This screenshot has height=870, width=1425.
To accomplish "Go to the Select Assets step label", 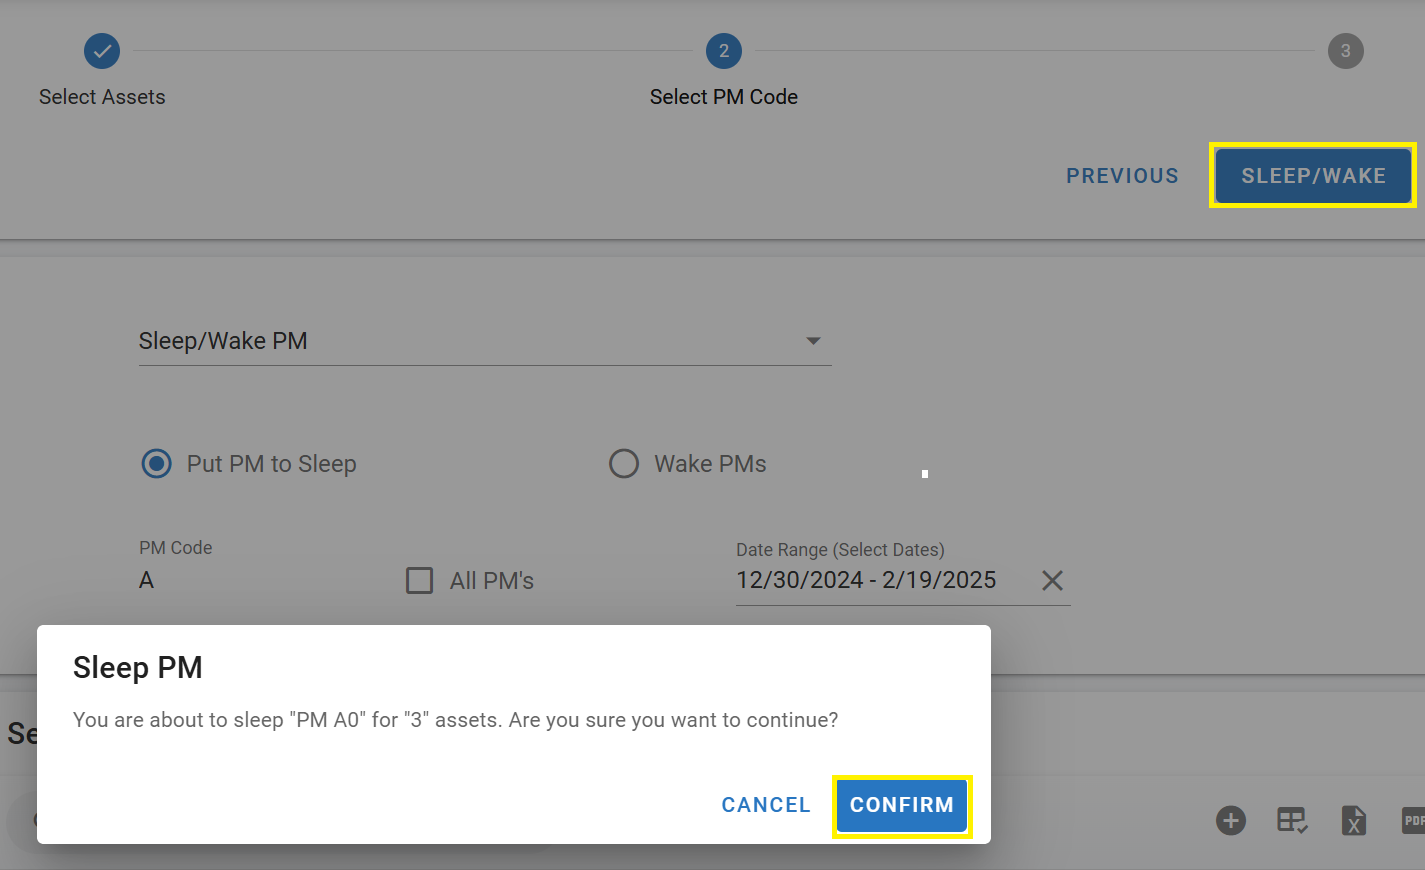I will pos(102,97).
